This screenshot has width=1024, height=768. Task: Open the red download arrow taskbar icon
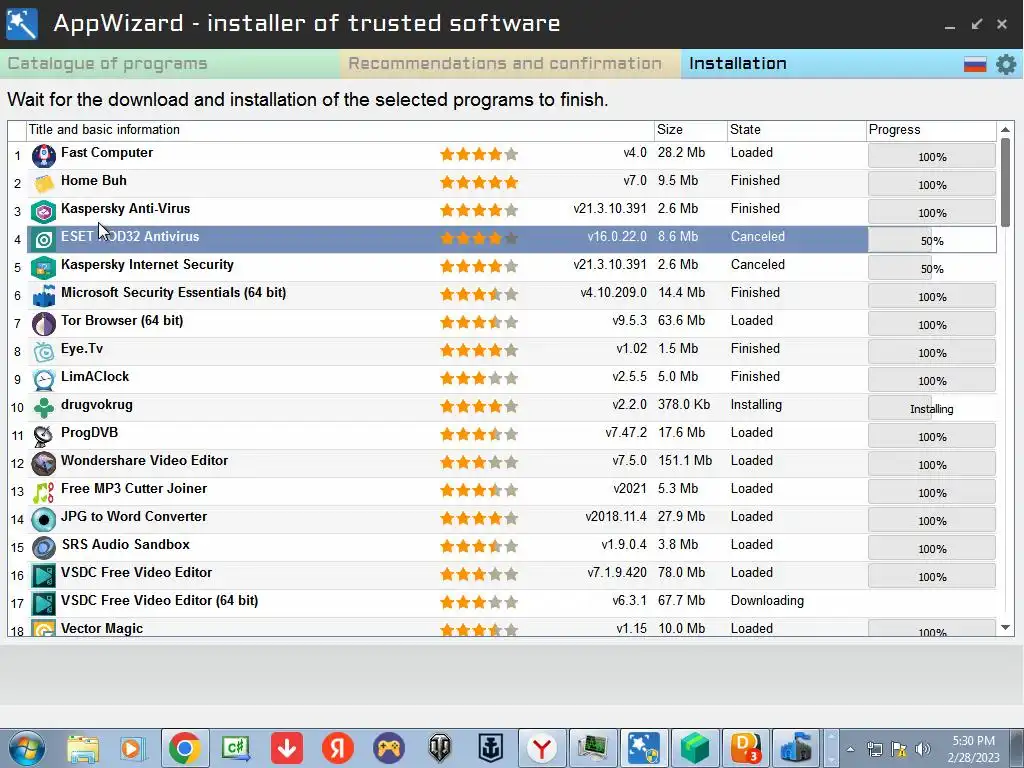tap(287, 748)
